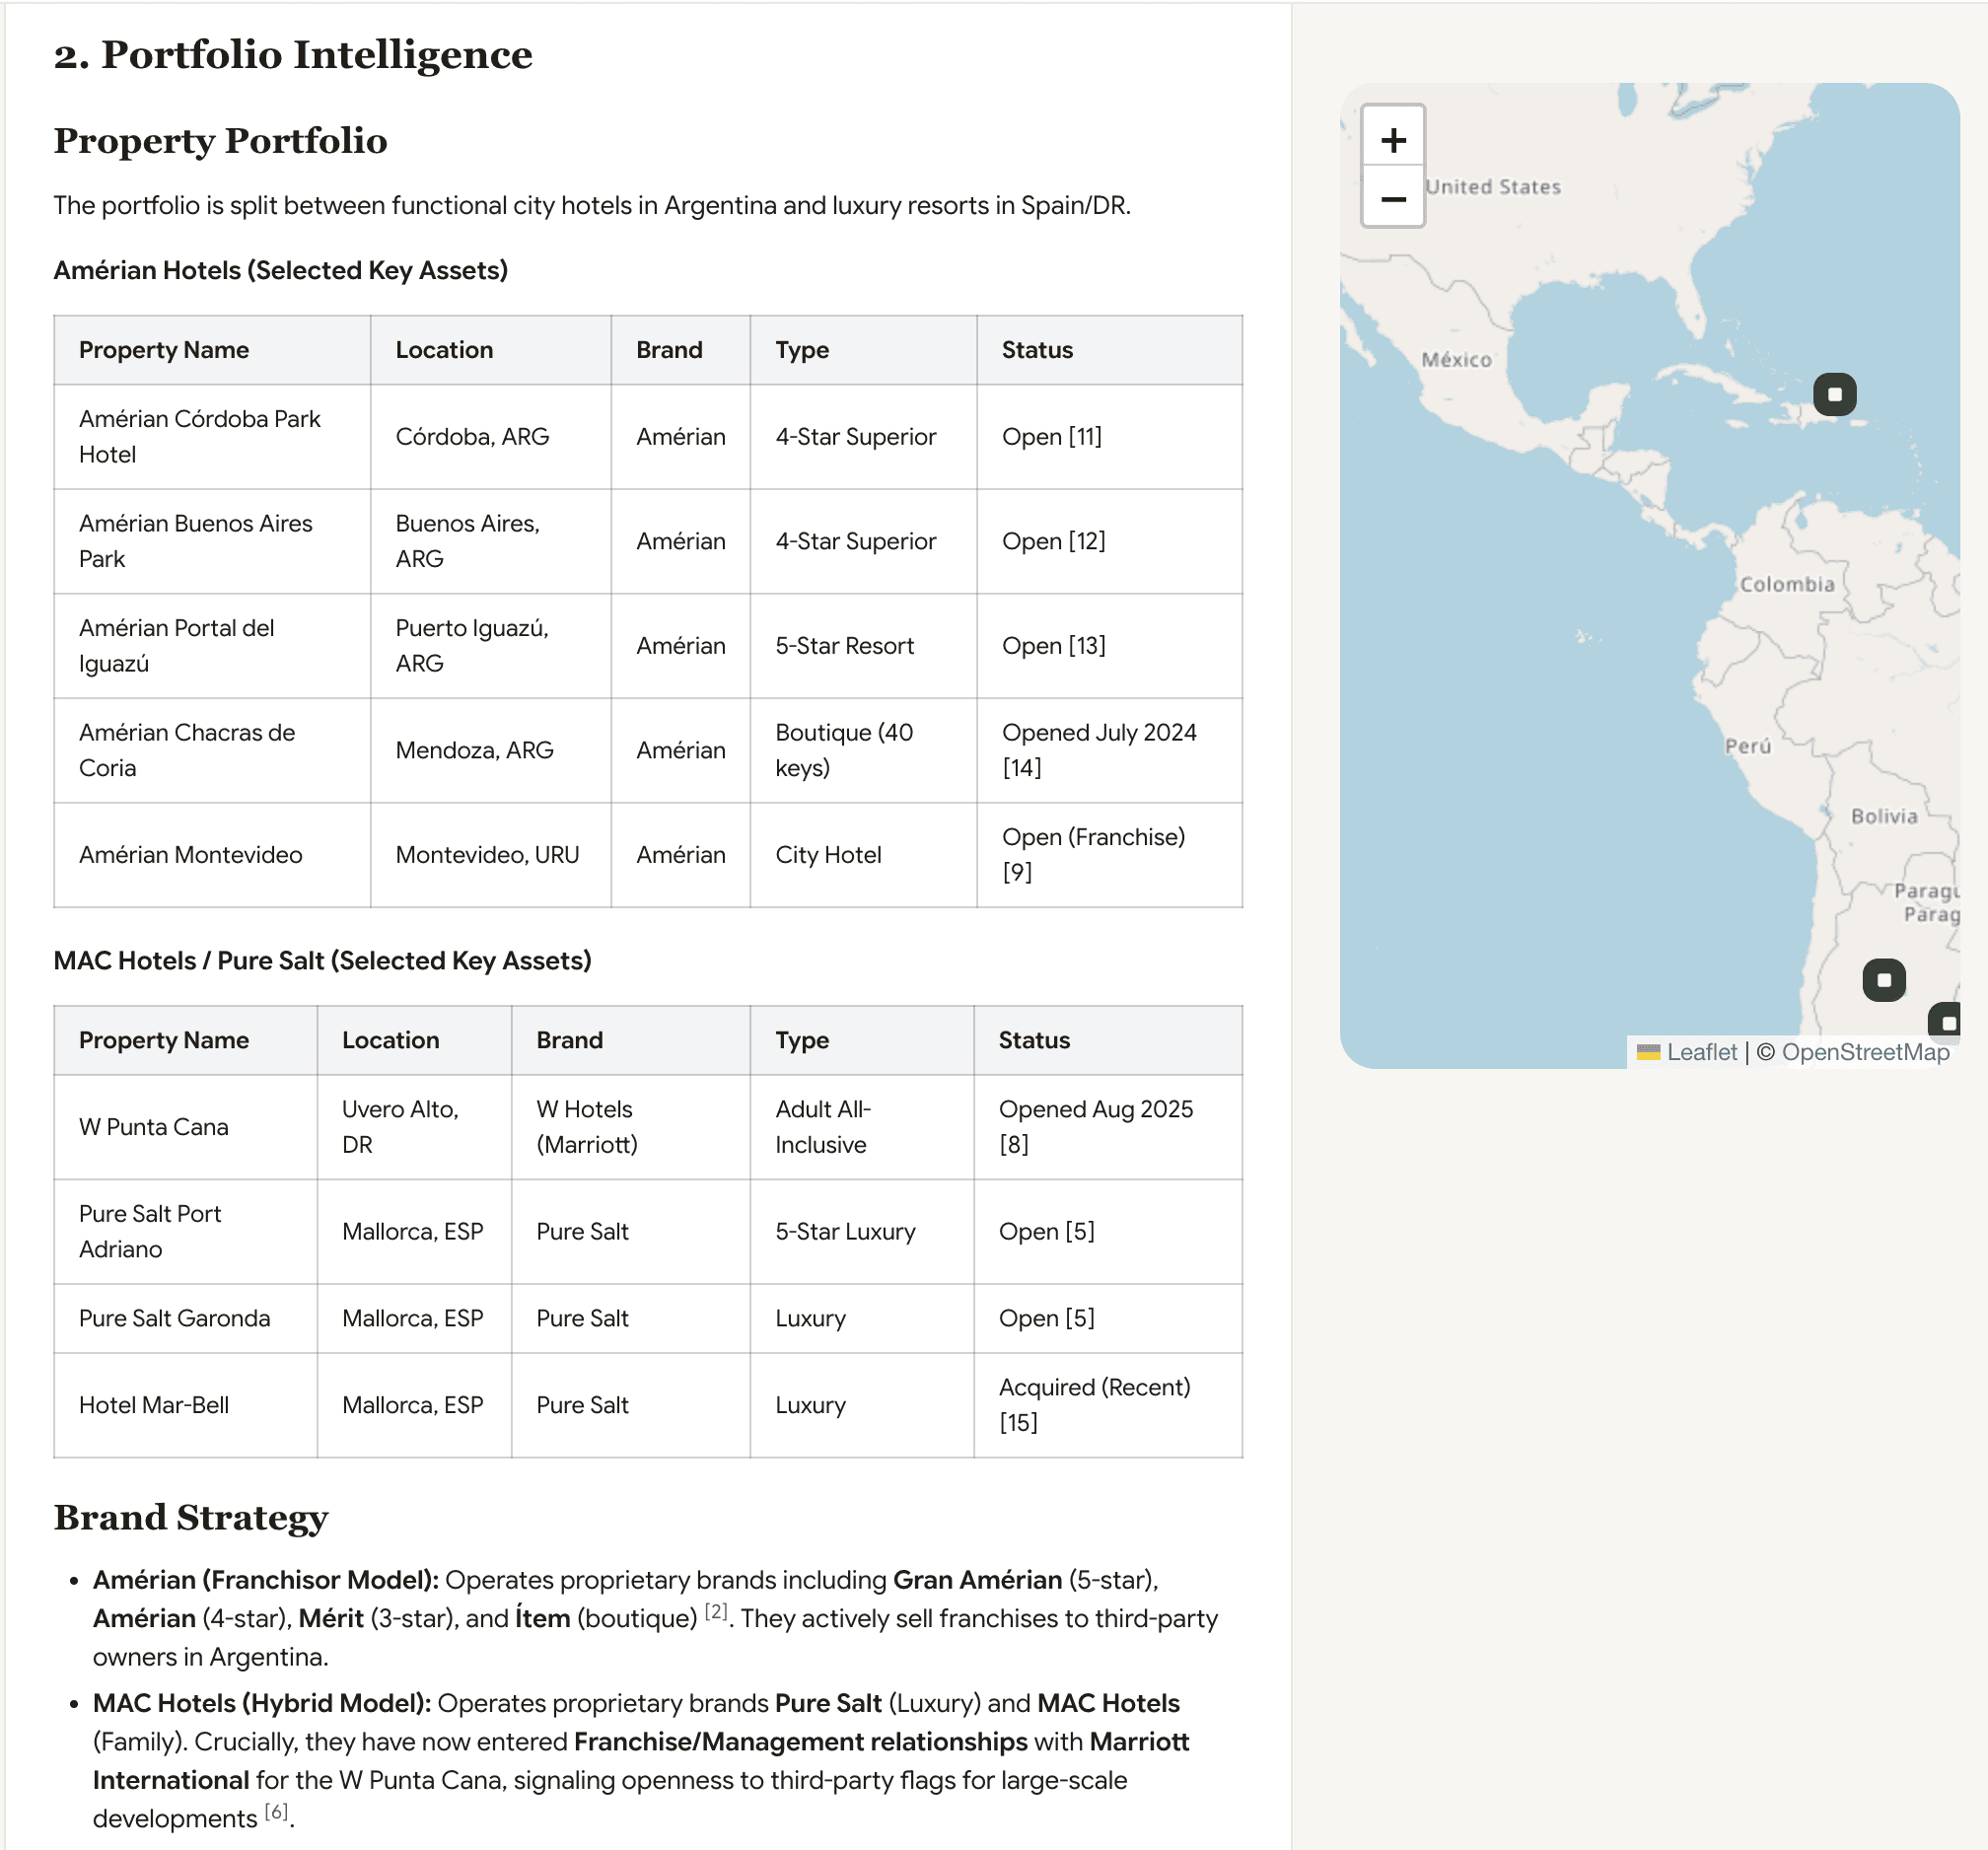Viewport: 1988px width, 1850px height.
Task: Click the 'Property Name' header in Amérian table
Action: pyautogui.click(x=164, y=350)
